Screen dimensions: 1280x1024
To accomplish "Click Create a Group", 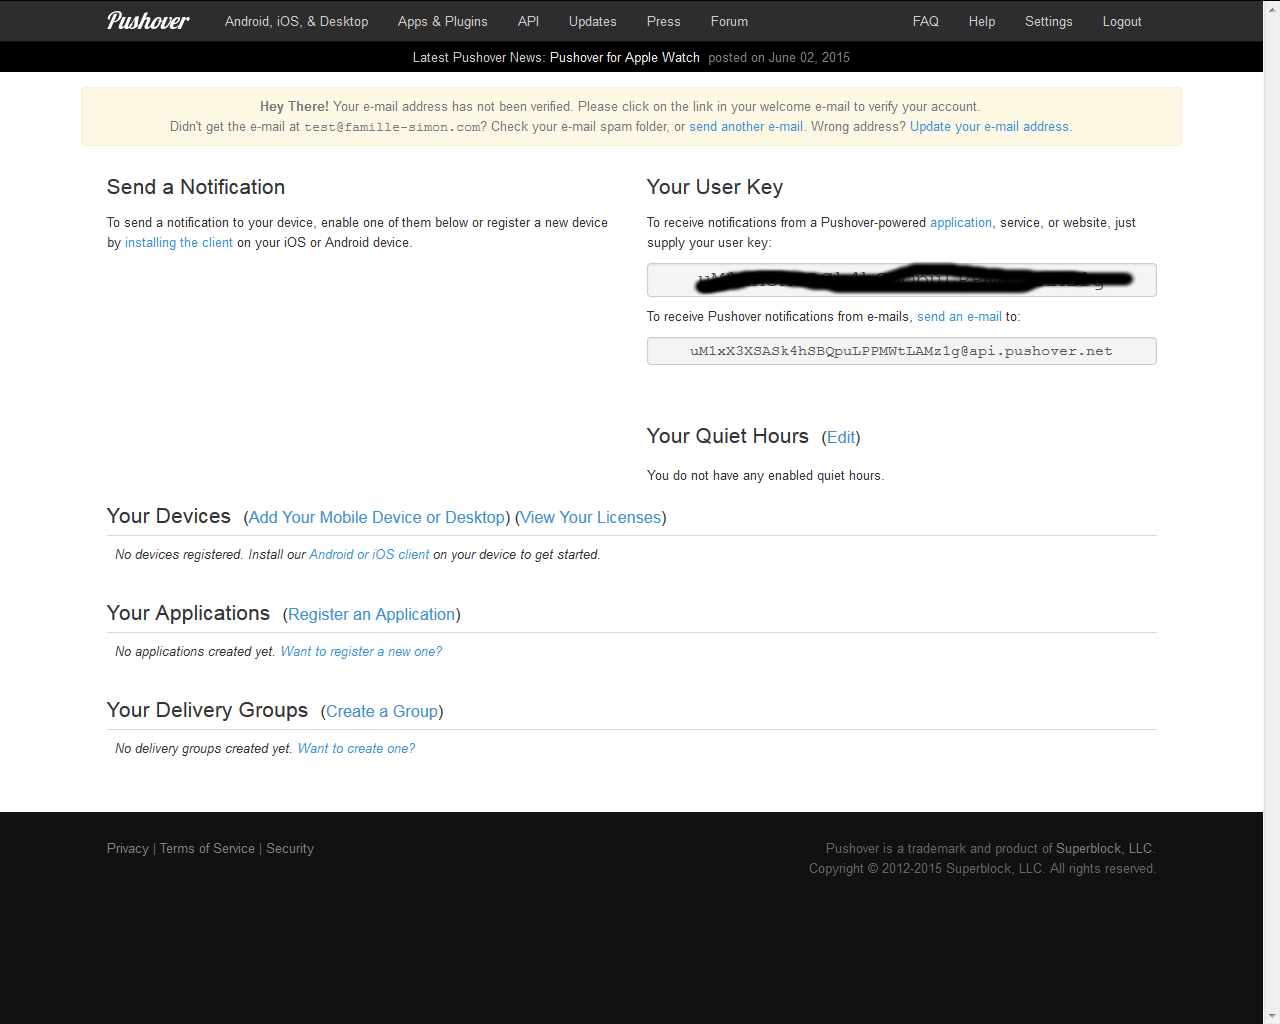I will [382, 712].
